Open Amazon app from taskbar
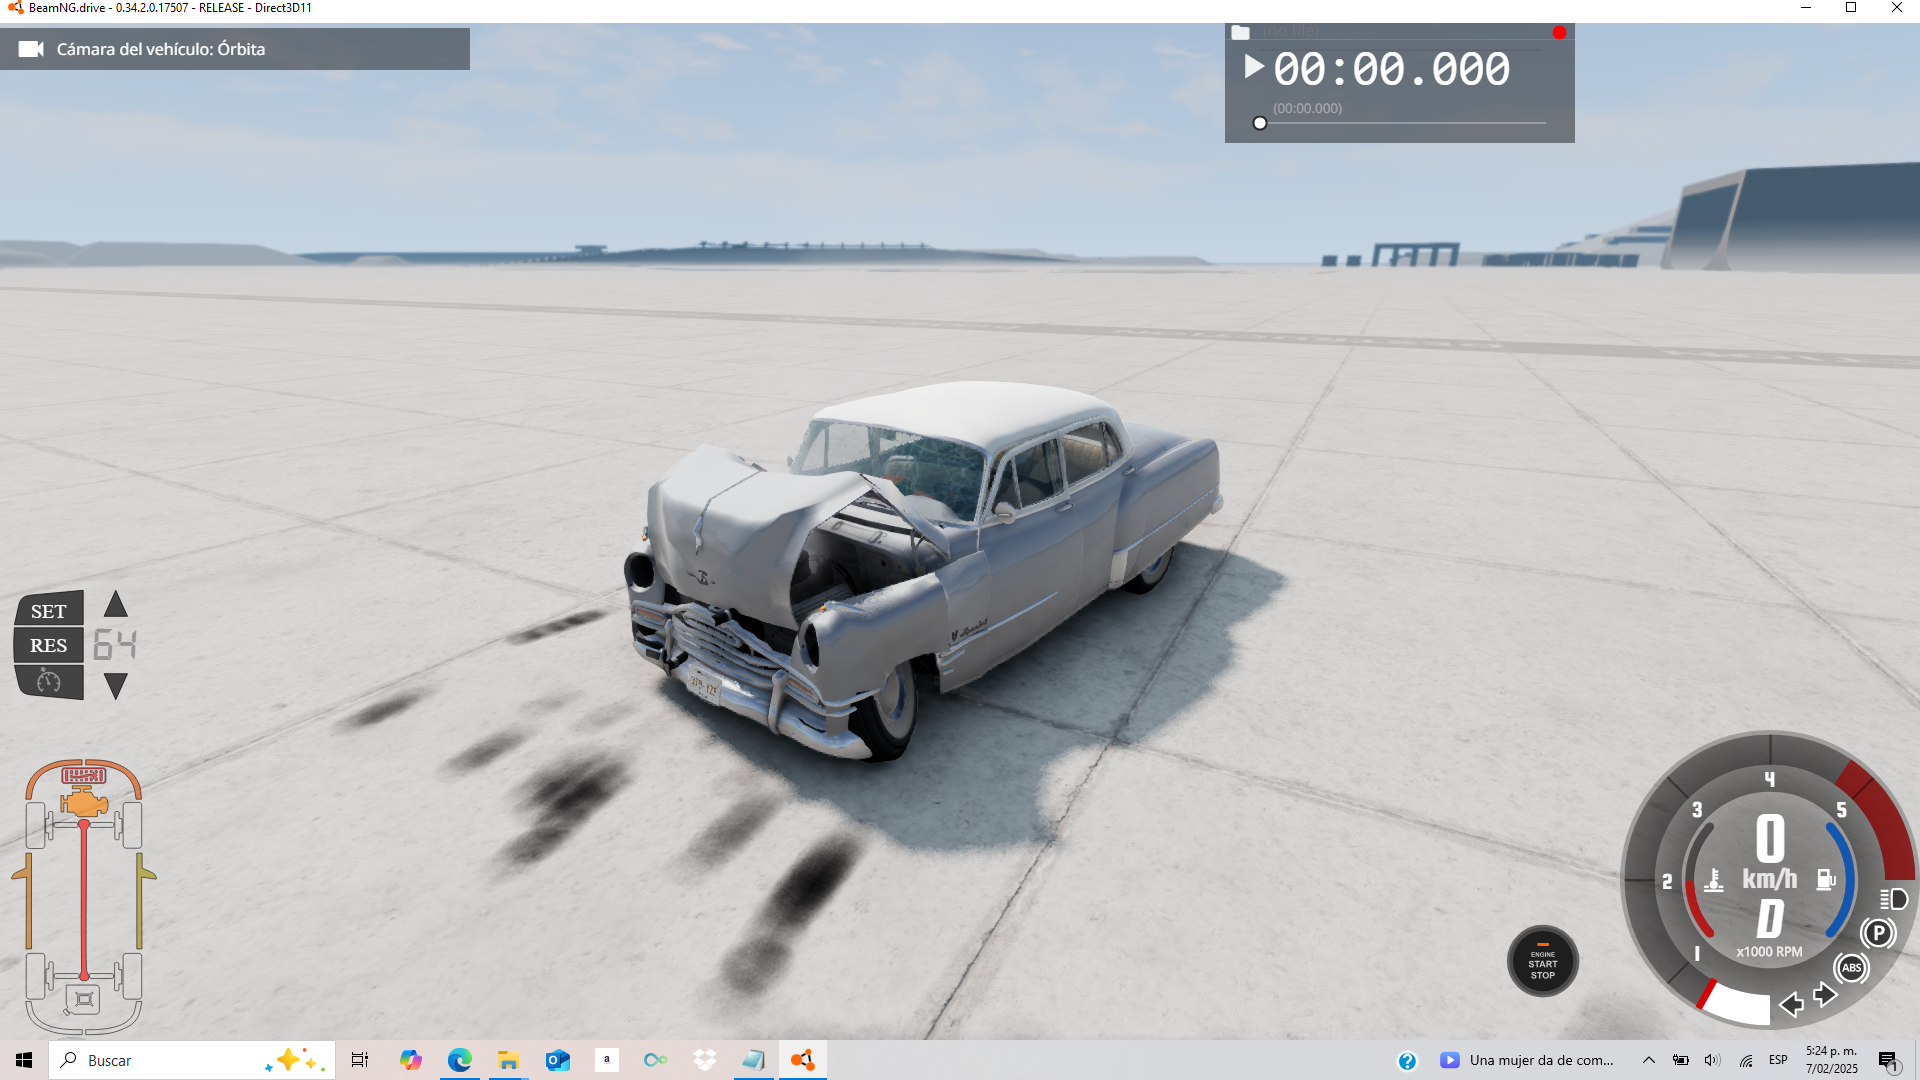Viewport: 1920px width, 1080px height. click(x=606, y=1060)
